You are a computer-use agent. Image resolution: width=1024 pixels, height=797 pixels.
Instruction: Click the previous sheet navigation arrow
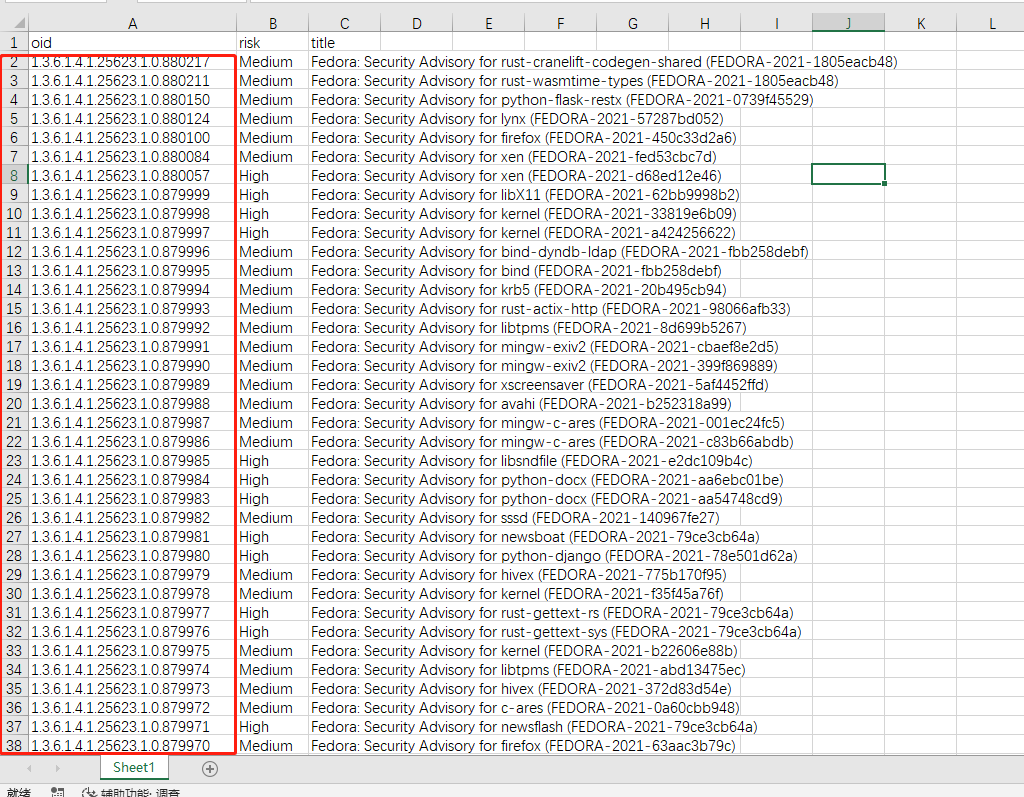click(29, 769)
